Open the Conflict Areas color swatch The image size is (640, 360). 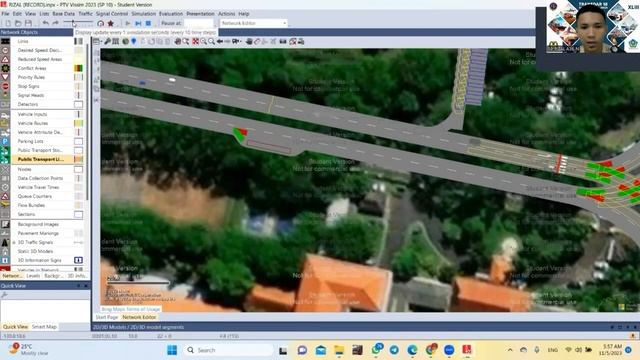pyautogui.click(x=78, y=68)
